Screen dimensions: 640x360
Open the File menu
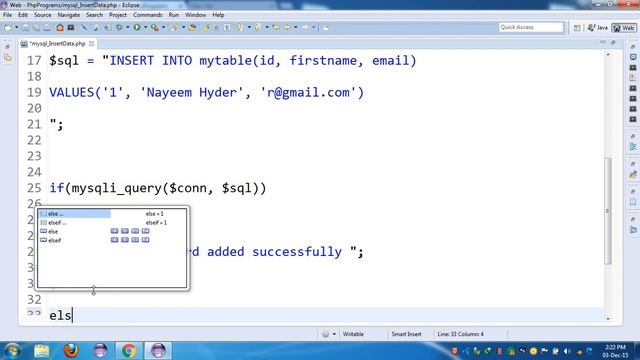[x=7, y=15]
